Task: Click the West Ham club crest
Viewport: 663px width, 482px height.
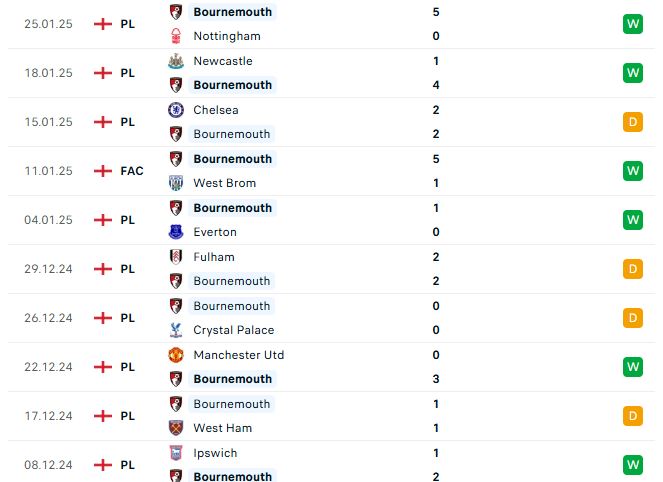Action: coord(176,428)
